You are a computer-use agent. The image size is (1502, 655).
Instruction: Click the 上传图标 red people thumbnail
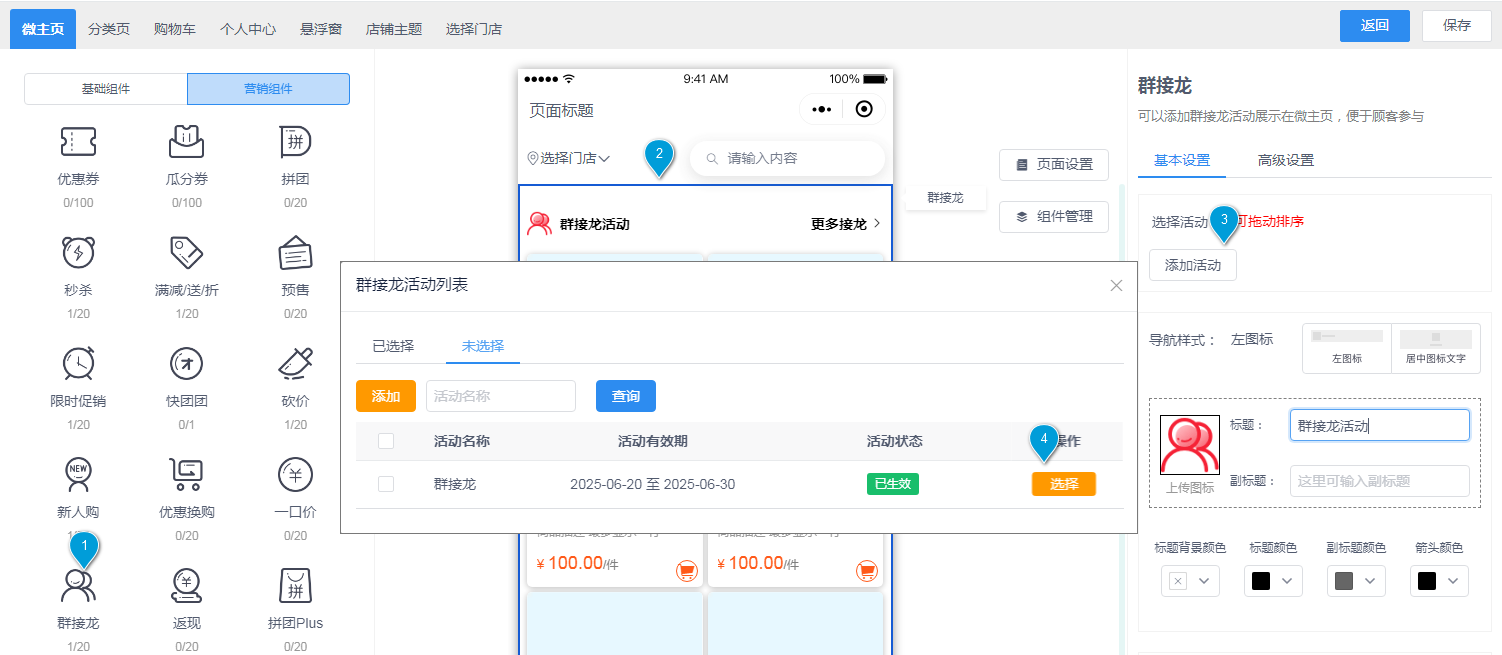click(x=1190, y=445)
